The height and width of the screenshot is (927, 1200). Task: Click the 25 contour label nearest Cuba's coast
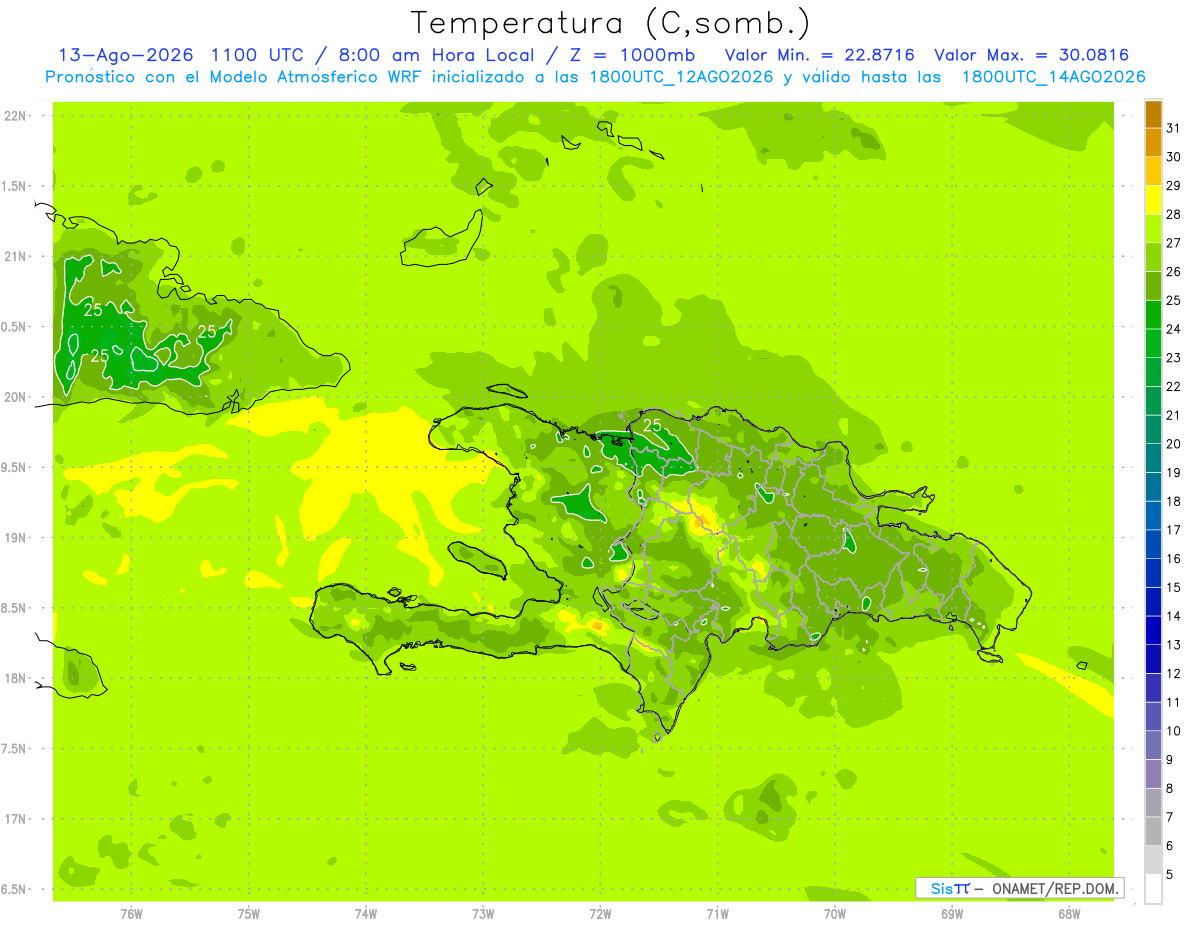point(208,331)
